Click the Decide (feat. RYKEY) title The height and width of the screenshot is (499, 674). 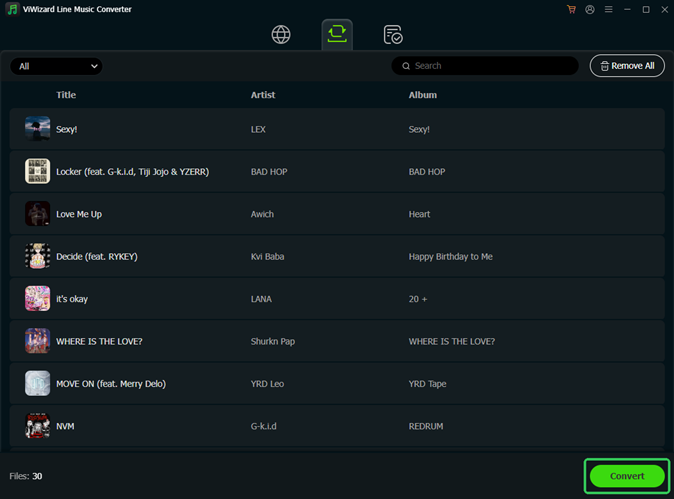(97, 257)
